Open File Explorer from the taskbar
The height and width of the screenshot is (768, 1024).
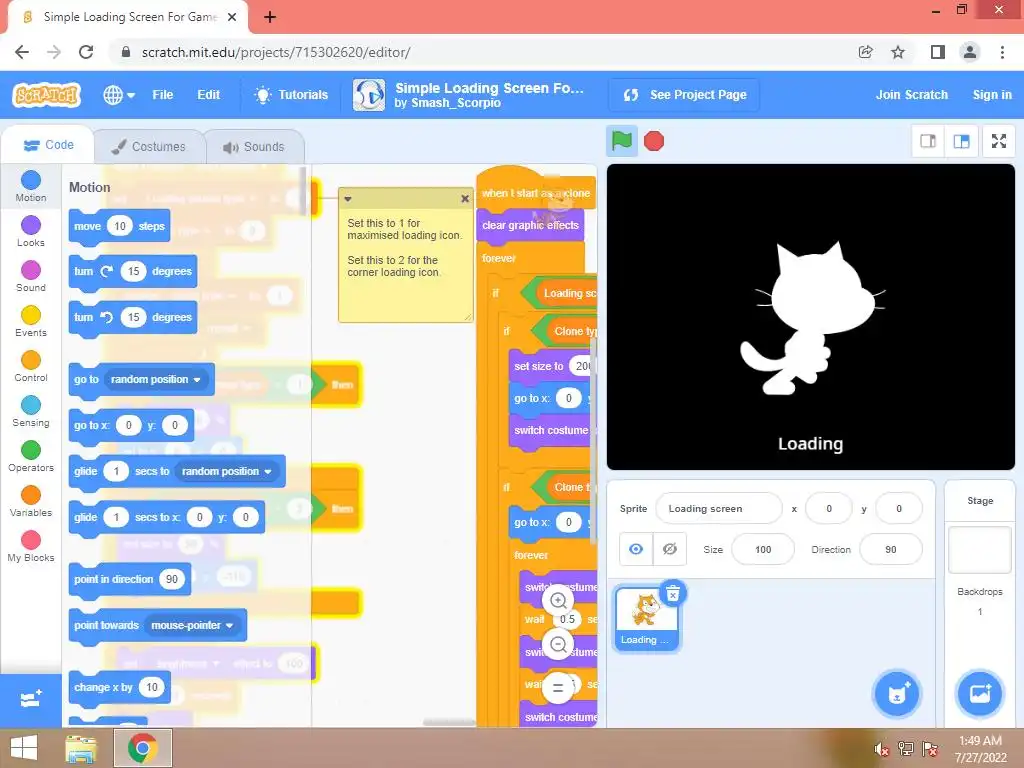[x=80, y=748]
